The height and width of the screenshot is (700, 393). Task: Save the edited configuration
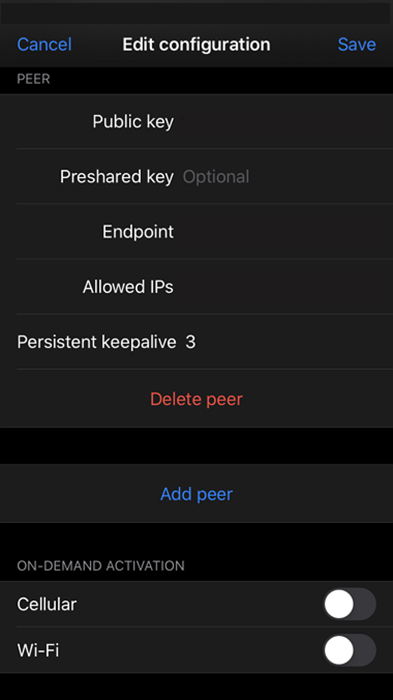coord(356,44)
